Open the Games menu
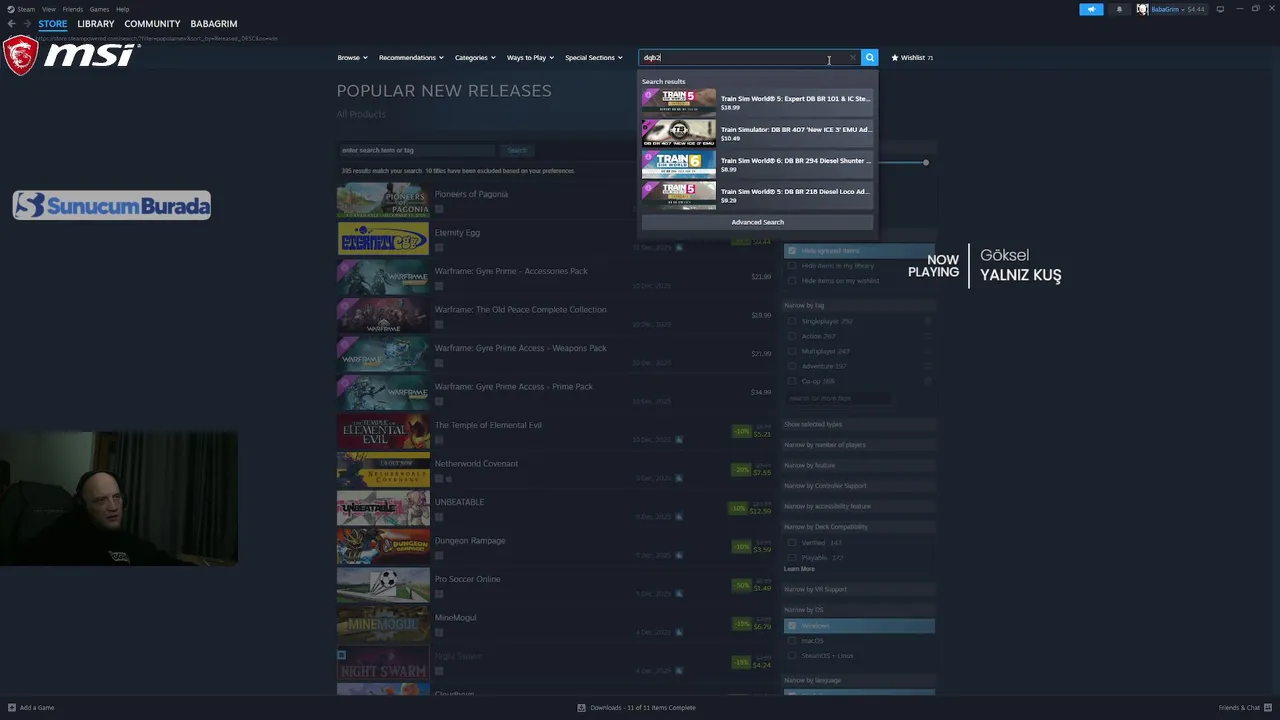 (99, 9)
